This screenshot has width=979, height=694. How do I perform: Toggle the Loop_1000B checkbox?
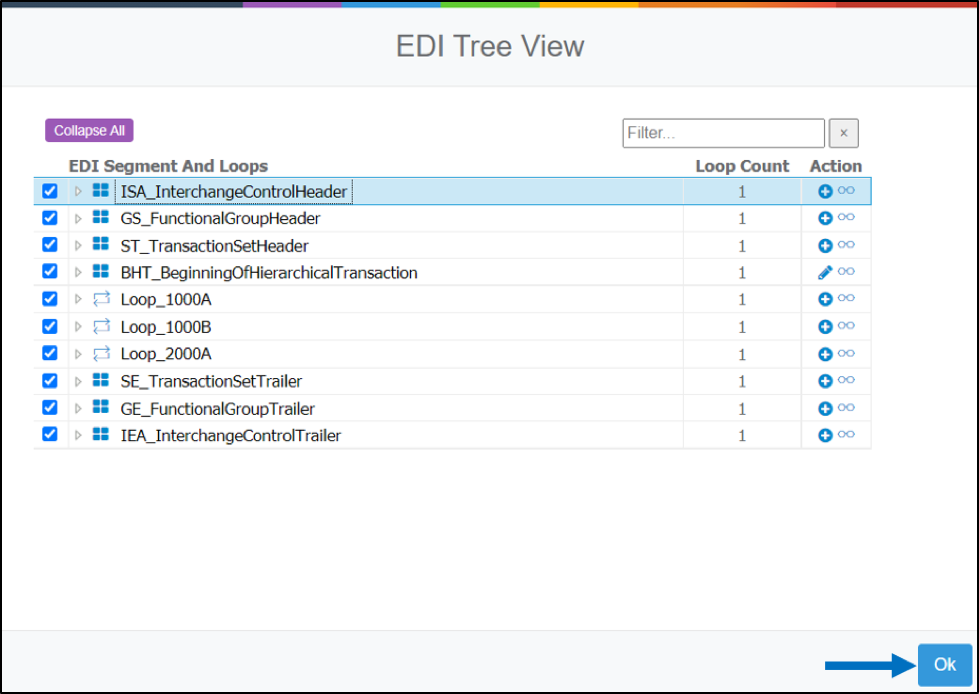(50, 326)
